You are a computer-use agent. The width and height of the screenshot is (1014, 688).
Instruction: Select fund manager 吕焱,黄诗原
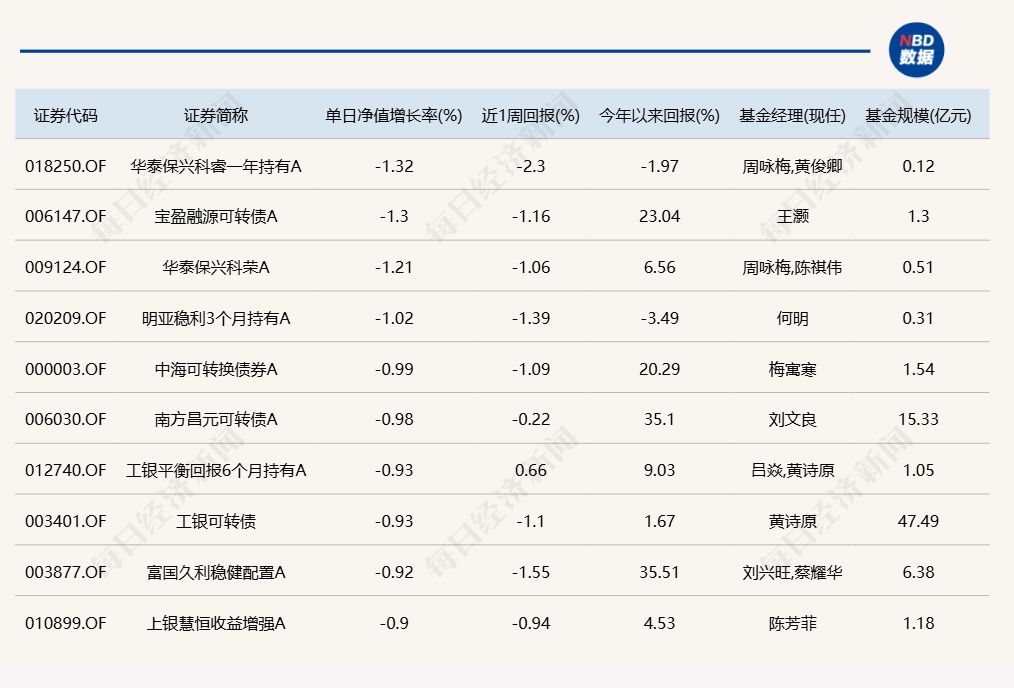[793, 470]
